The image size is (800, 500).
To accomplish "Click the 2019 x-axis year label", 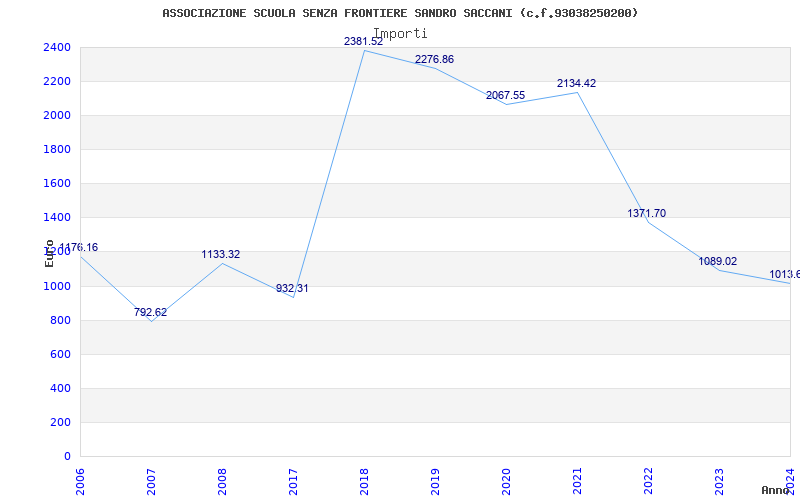I will 435,481.
